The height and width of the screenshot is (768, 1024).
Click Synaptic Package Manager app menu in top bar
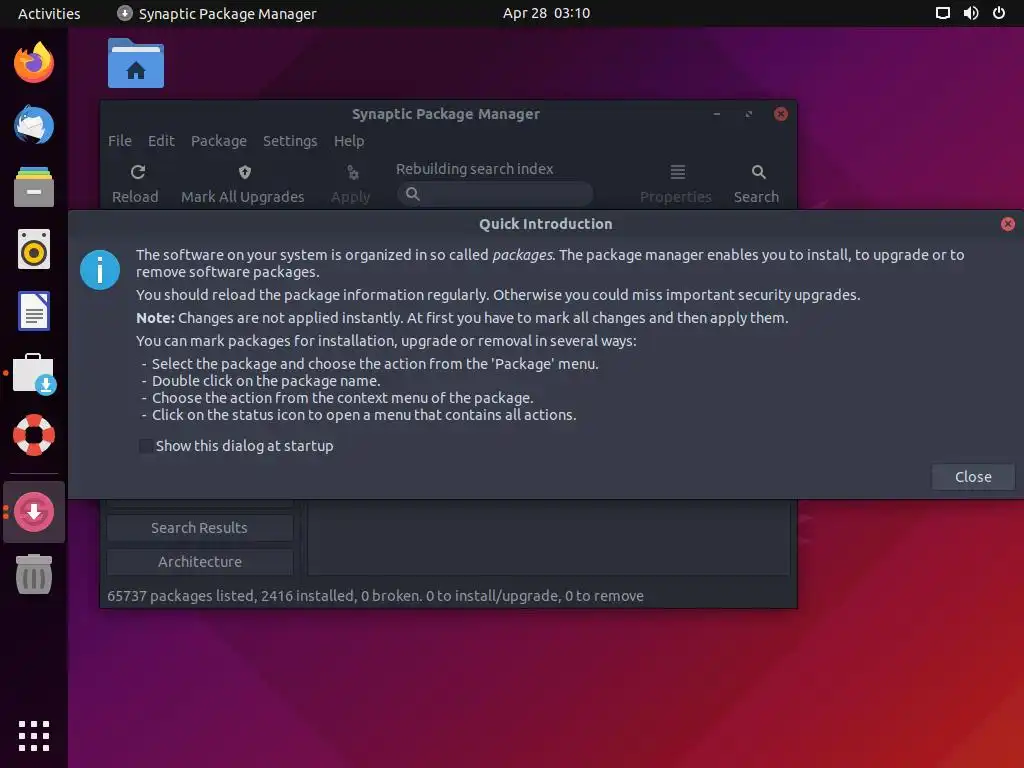[217, 14]
